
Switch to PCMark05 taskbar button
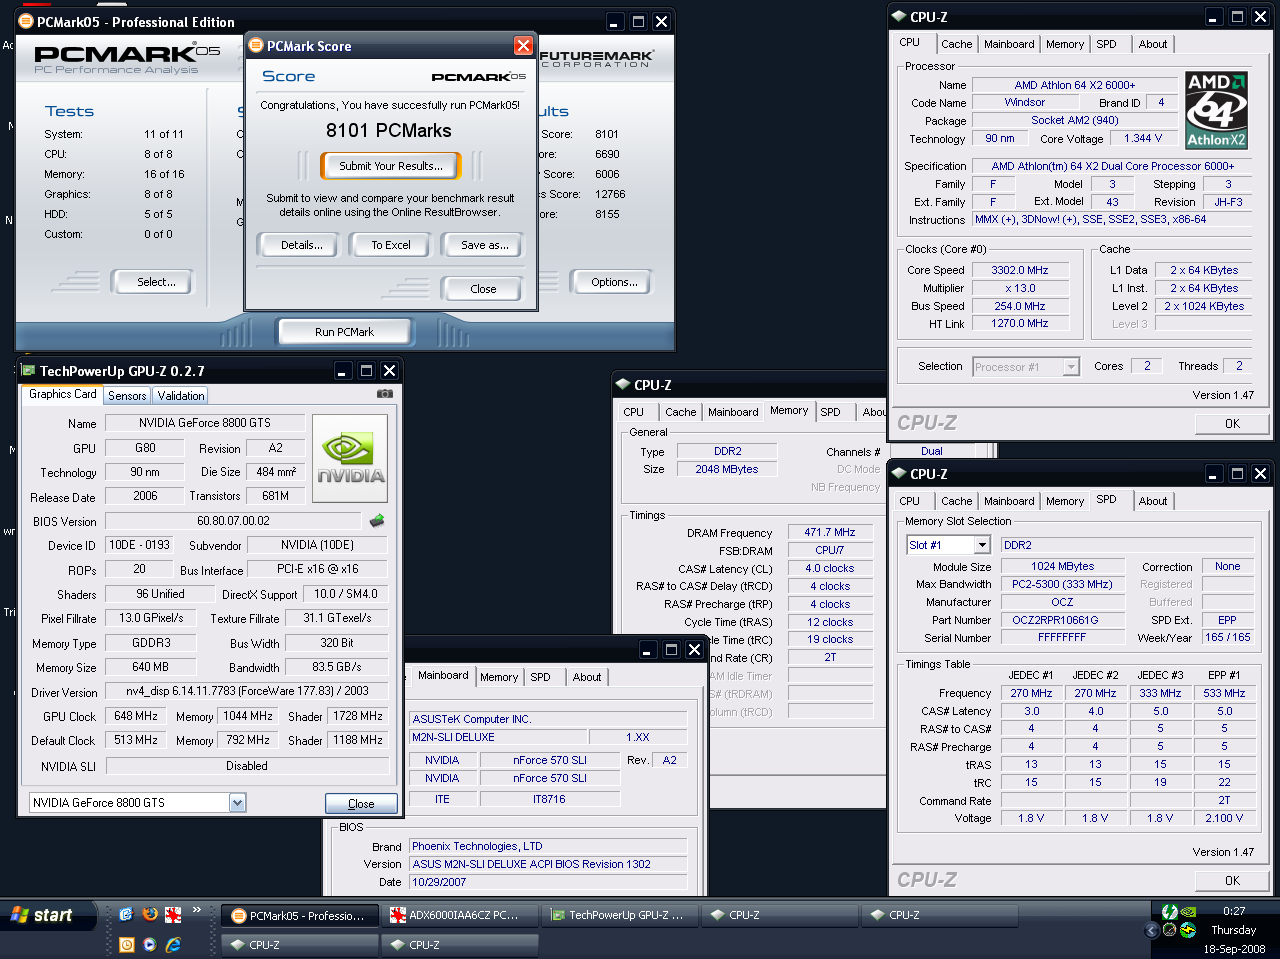[299, 915]
